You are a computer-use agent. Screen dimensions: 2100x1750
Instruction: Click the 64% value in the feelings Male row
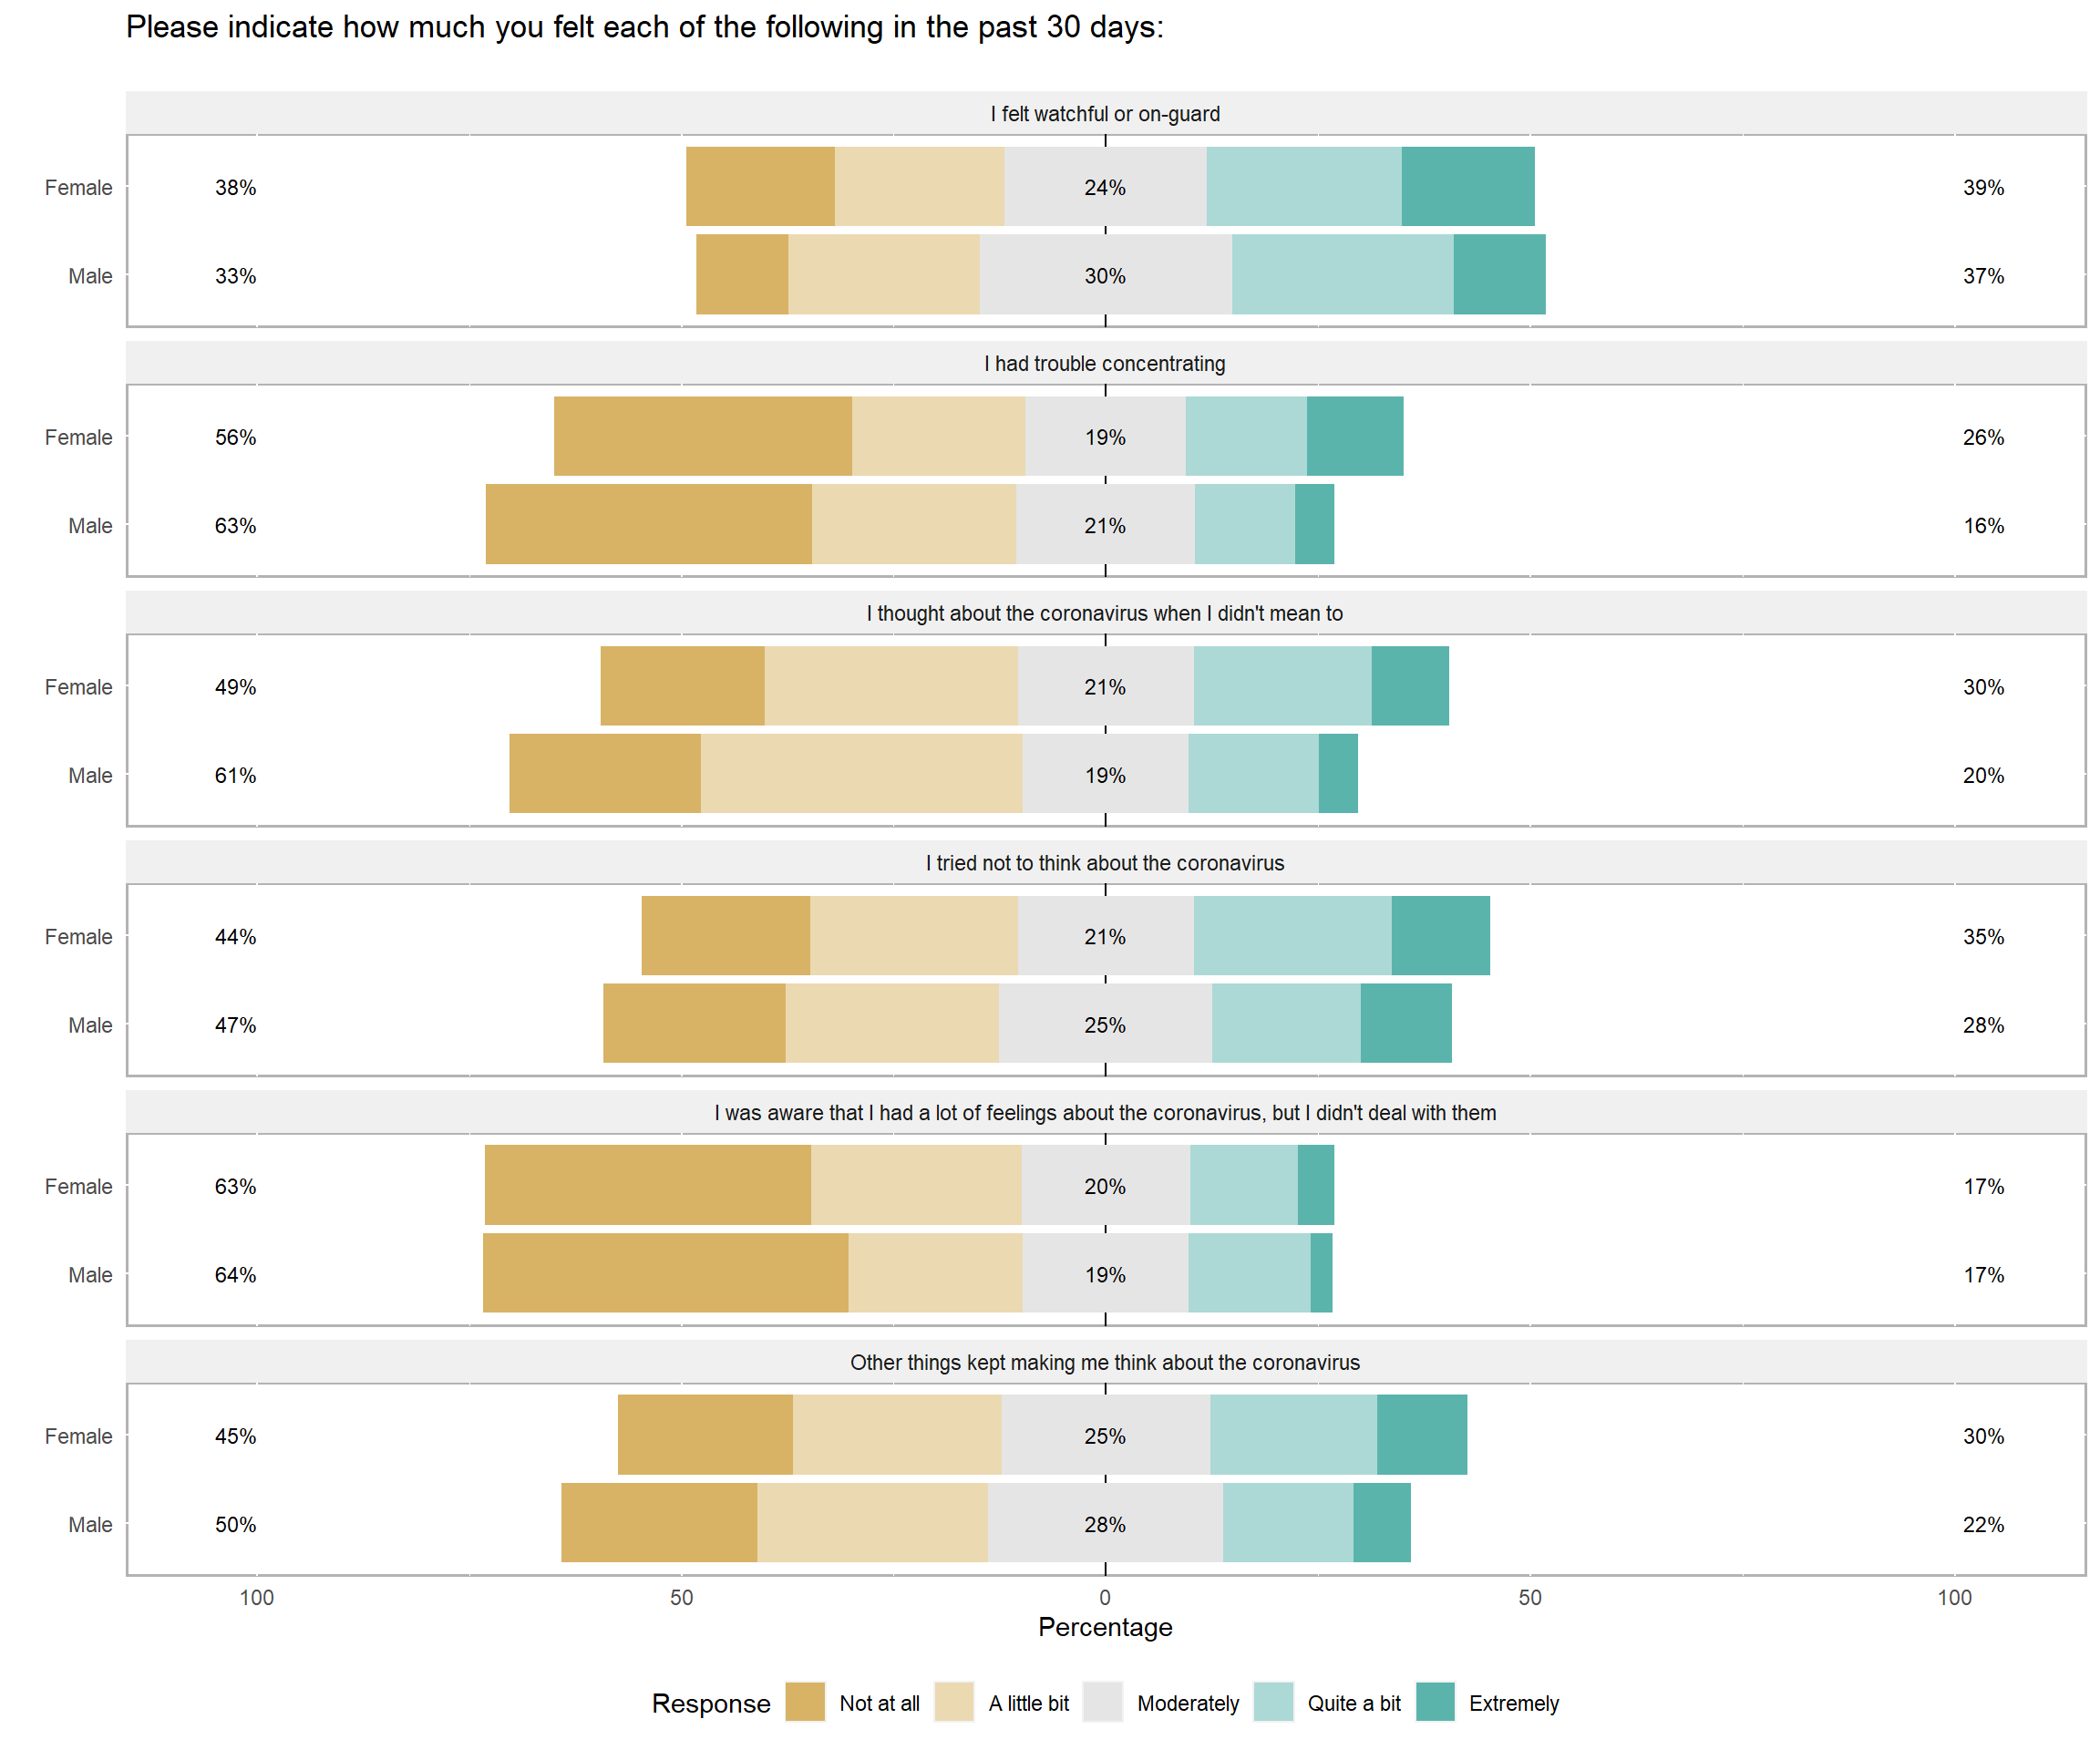click(x=236, y=1274)
